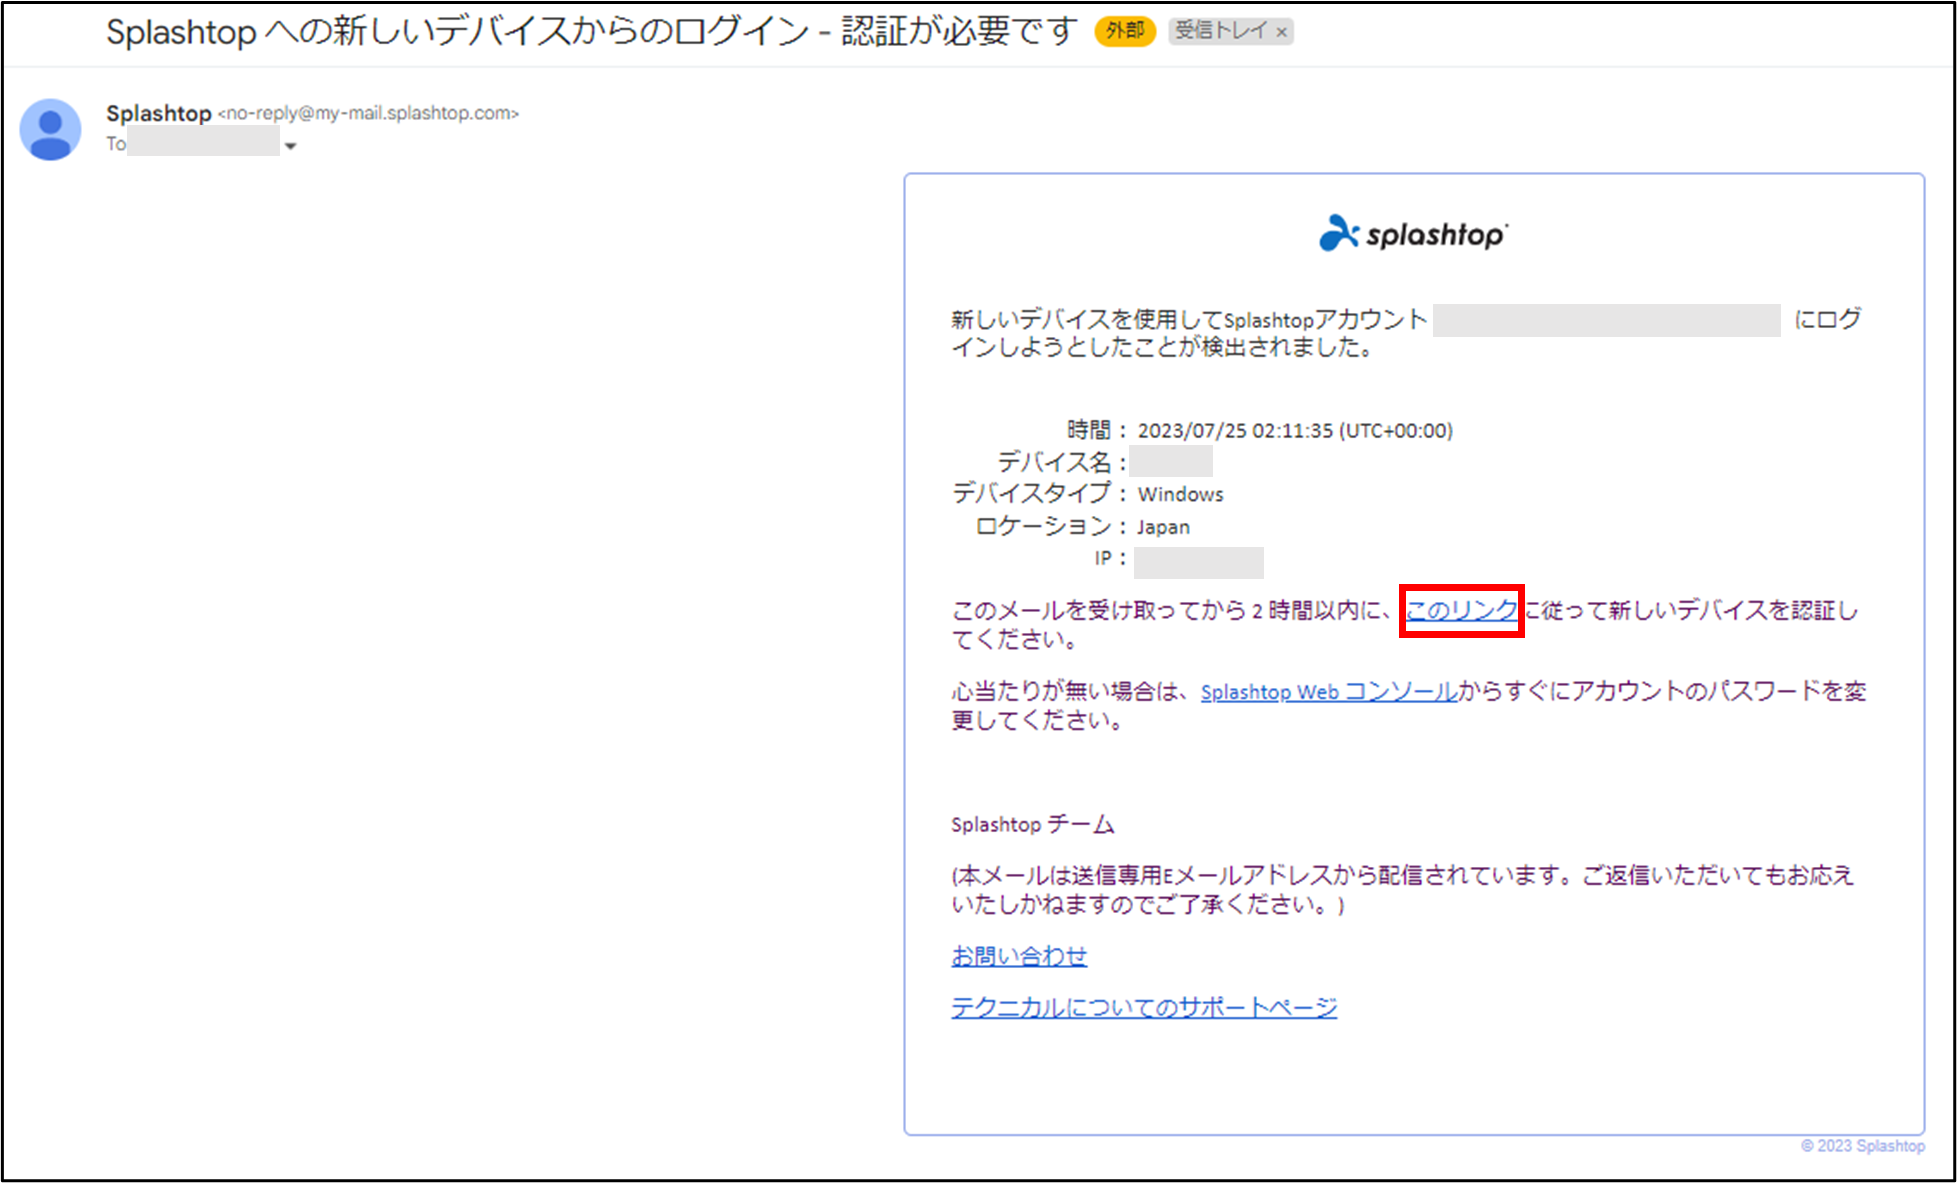Screen dimensions: 1957x1183
Task: Click the 外部 badge next to the subject
Action: click(1125, 31)
